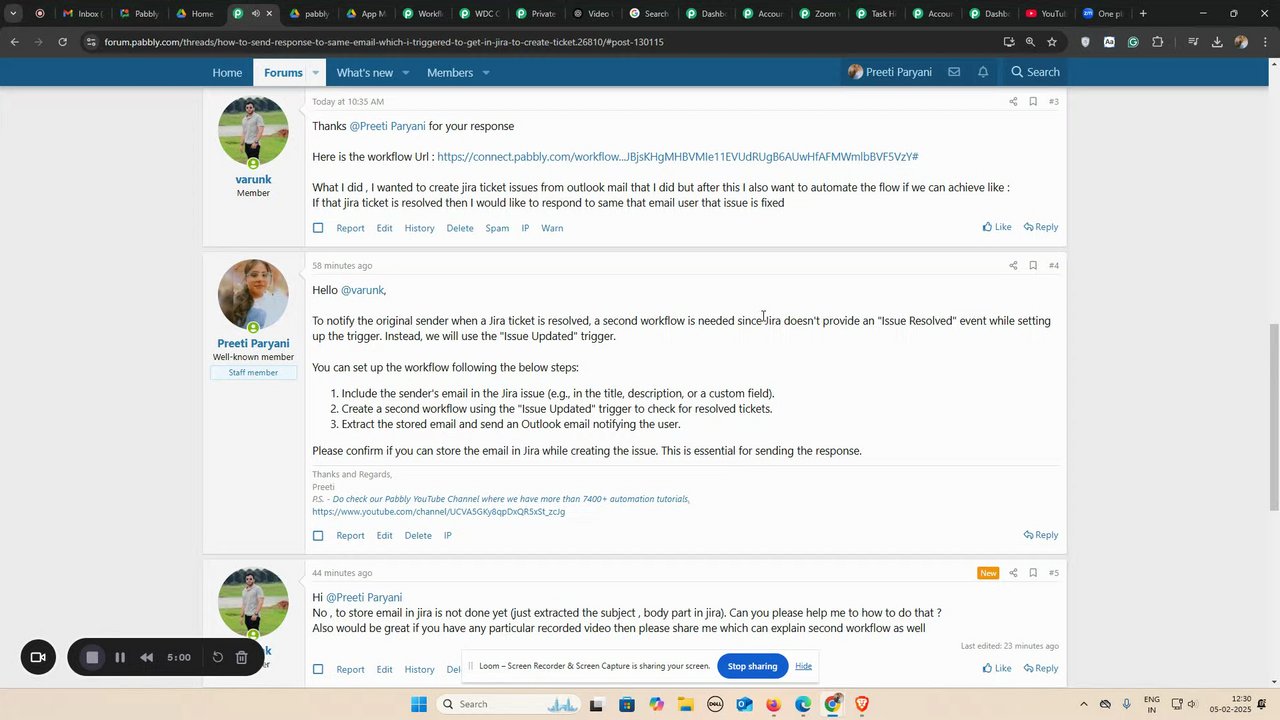Bookmark post #5
This screenshot has width=1280, height=720.
click(x=1033, y=573)
